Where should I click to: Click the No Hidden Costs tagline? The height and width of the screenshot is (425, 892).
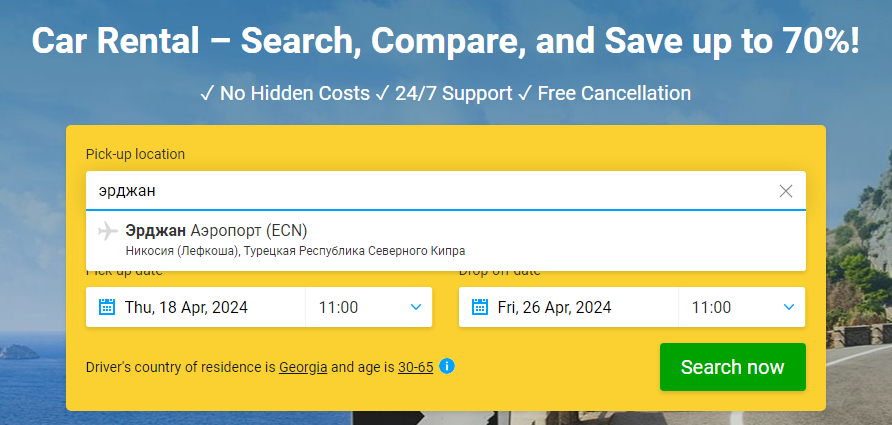[284, 93]
